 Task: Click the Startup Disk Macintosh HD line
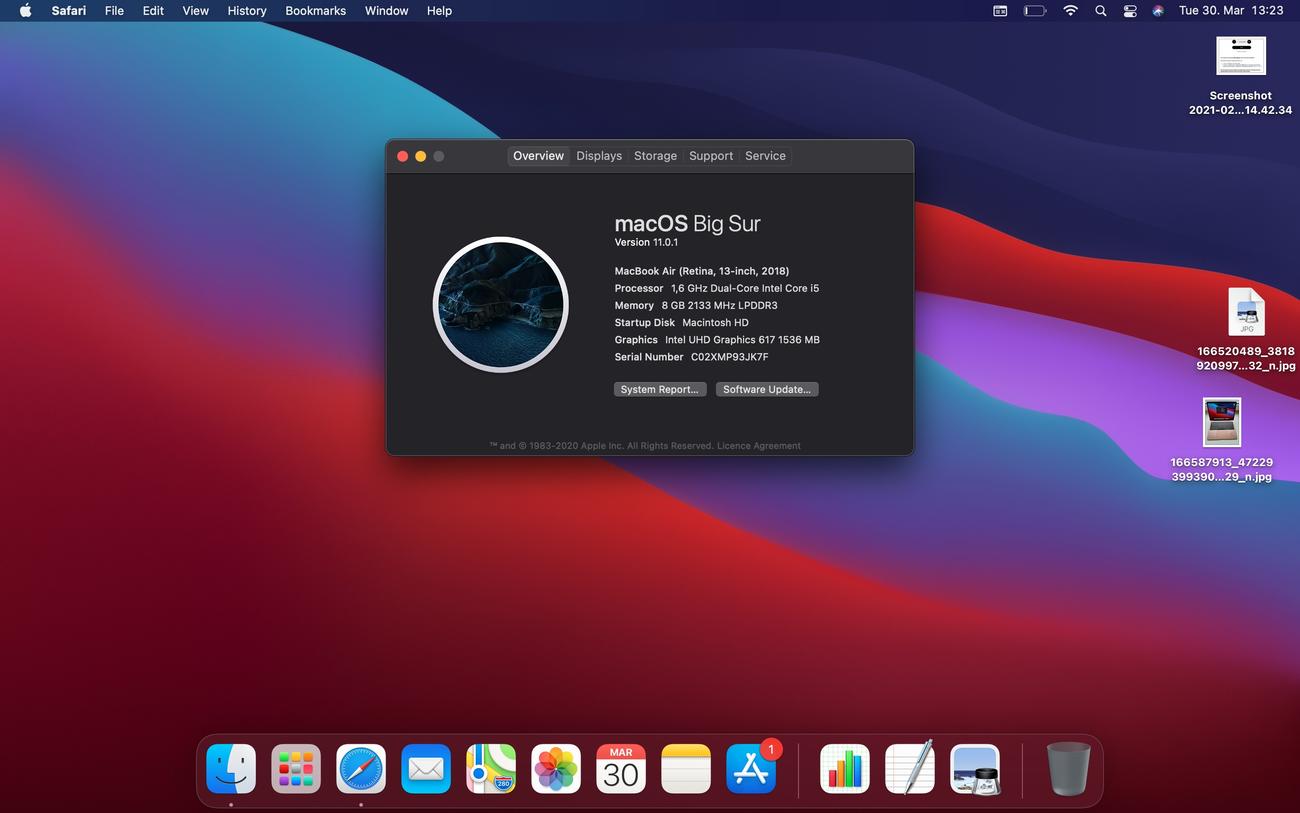click(x=682, y=322)
